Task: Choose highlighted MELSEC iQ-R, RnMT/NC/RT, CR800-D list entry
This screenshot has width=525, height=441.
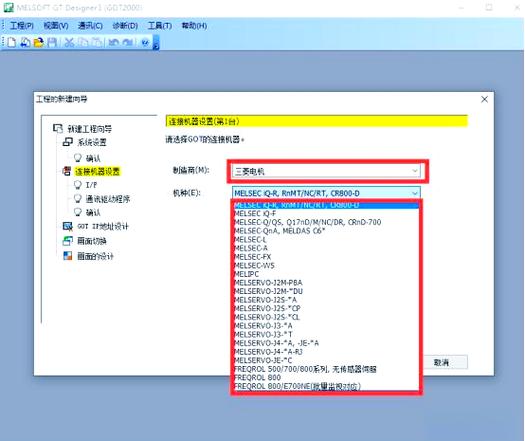Action: pyautogui.click(x=326, y=205)
